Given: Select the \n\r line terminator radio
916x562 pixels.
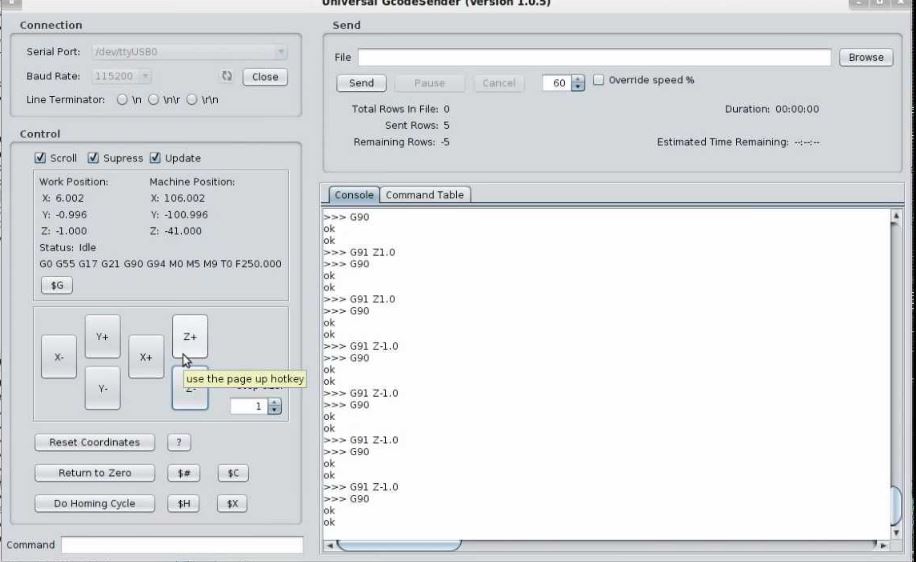Looking at the screenshot, I should (x=154, y=99).
